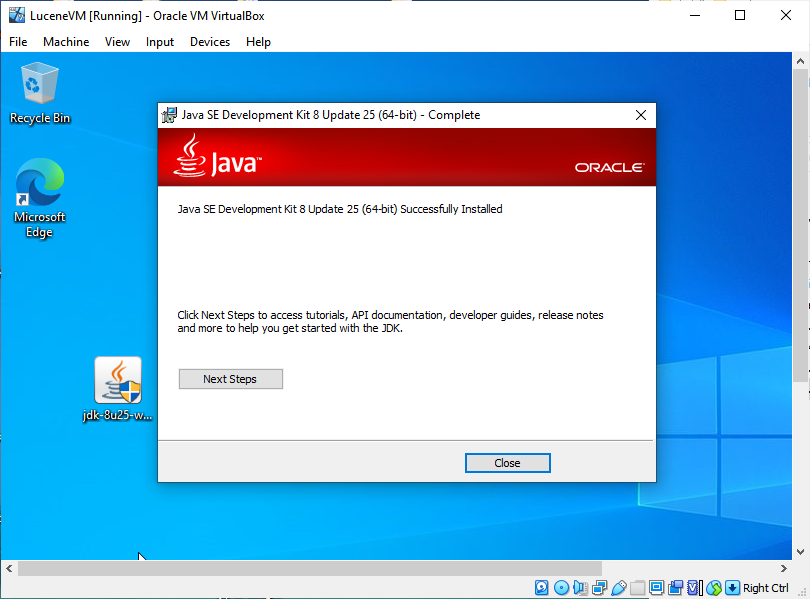Click the network adapters status icon
The height and width of the screenshot is (599, 810).
click(x=599, y=588)
